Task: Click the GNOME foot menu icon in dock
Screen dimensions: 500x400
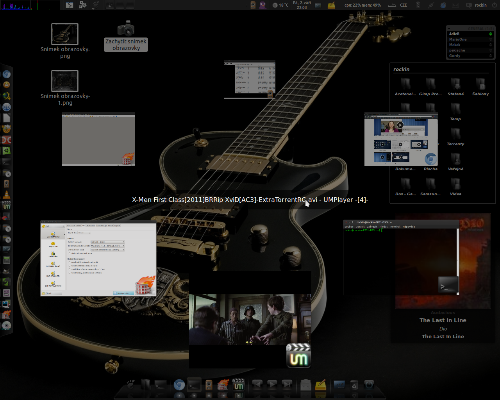Action: click(131, 385)
